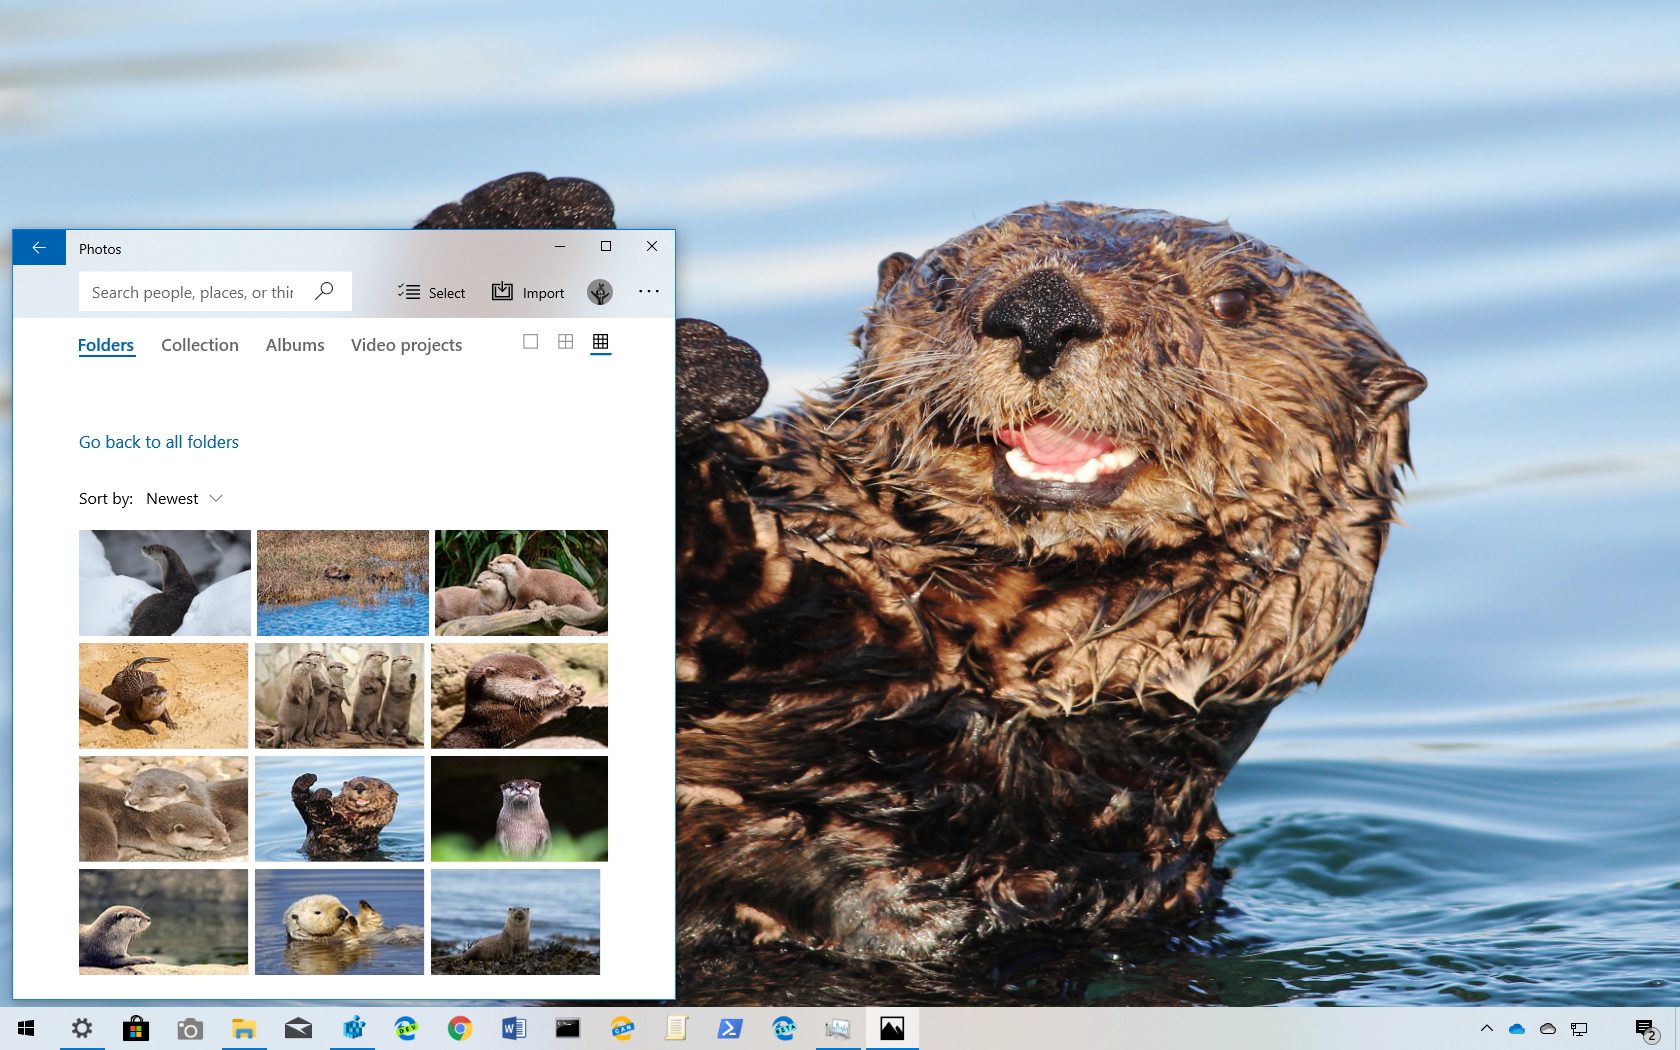Click the back arrow in Photos
Image resolution: width=1680 pixels, height=1050 pixels.
39,247
